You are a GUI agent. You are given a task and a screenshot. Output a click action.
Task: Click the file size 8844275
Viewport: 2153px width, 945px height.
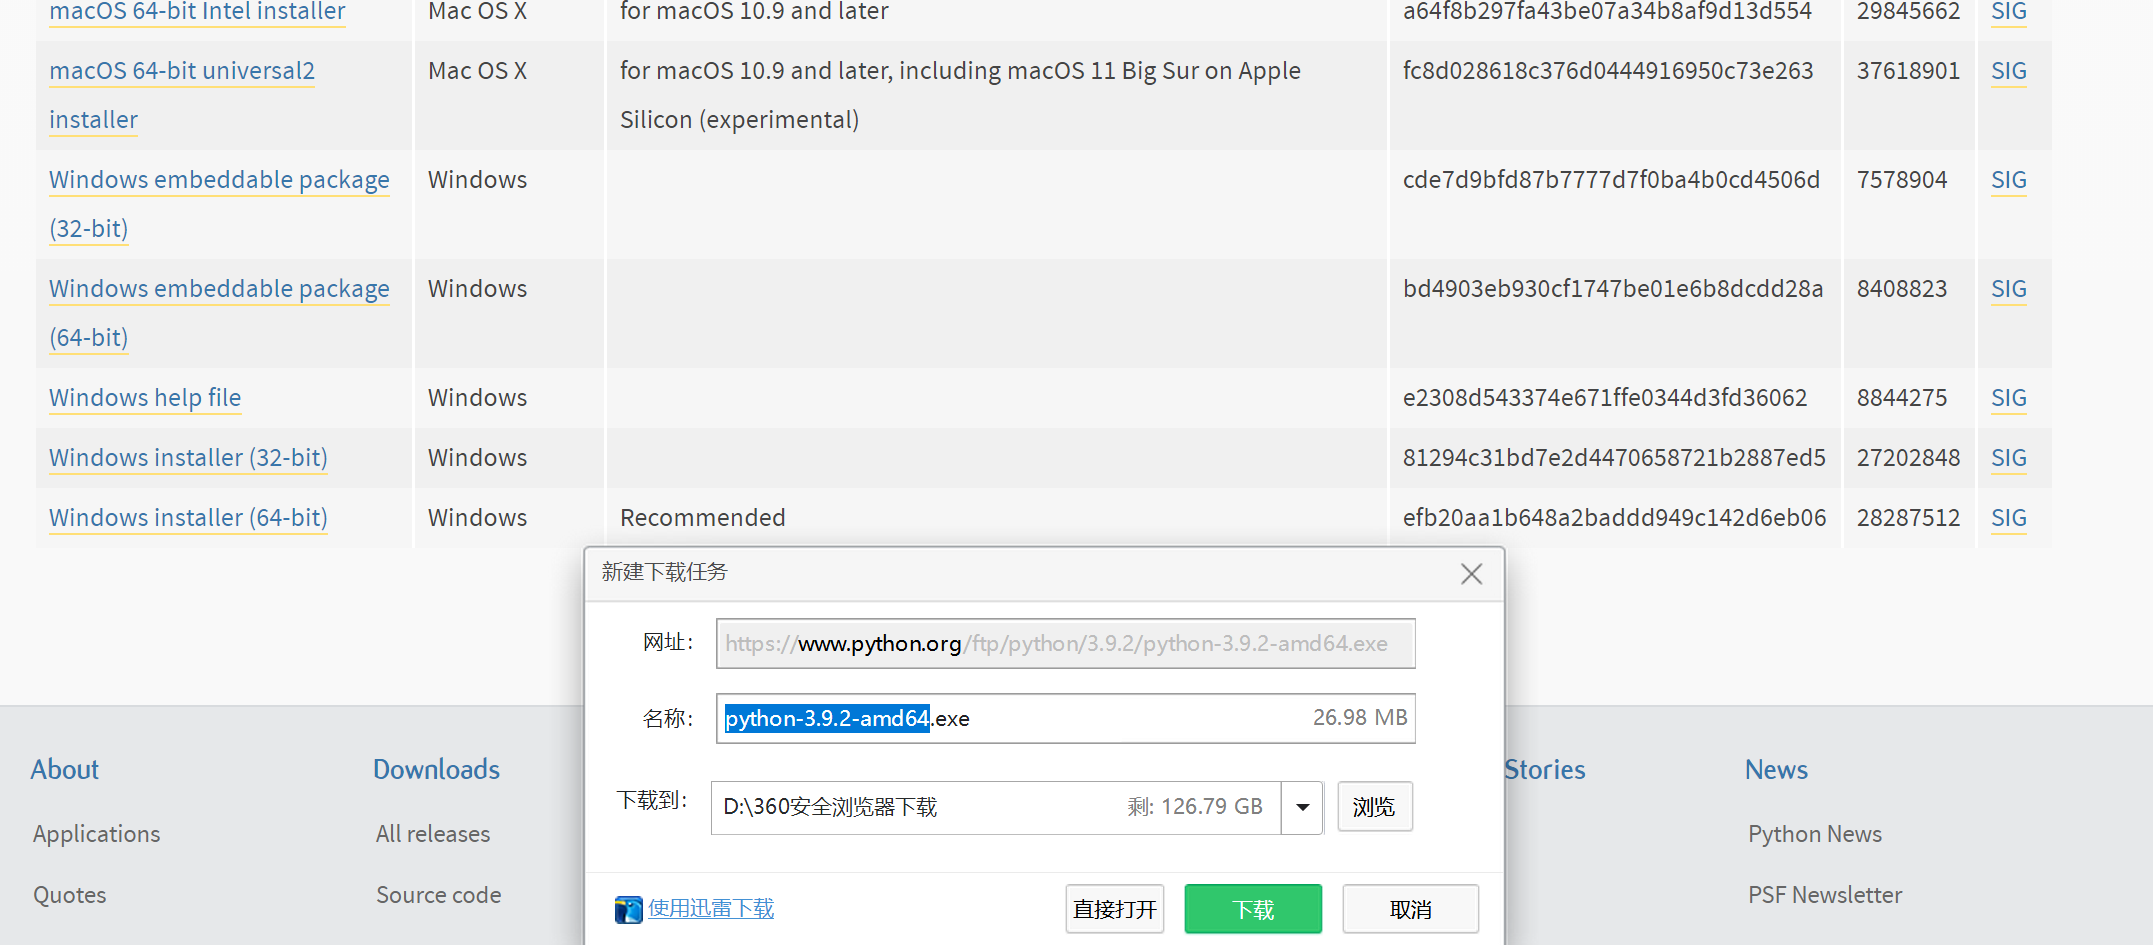click(1901, 398)
